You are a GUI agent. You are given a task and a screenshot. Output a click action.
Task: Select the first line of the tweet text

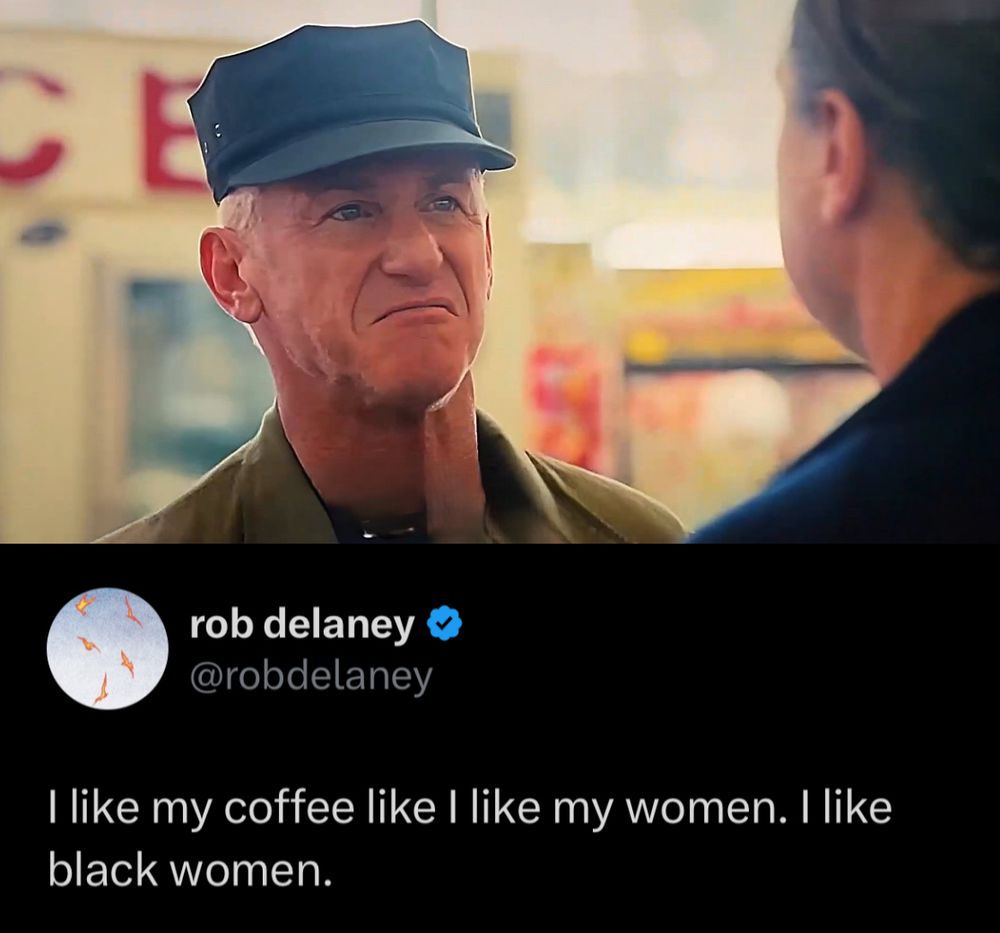470,809
